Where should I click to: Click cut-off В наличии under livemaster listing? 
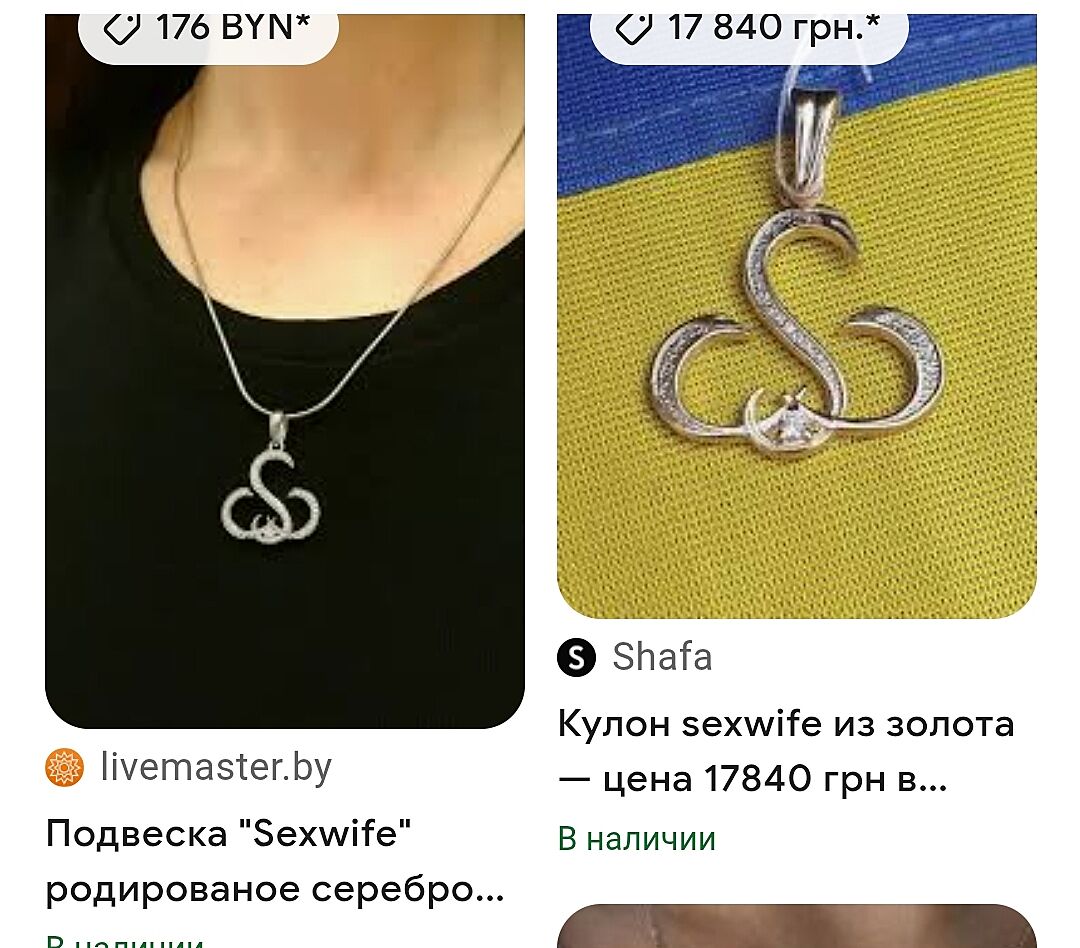125,941
